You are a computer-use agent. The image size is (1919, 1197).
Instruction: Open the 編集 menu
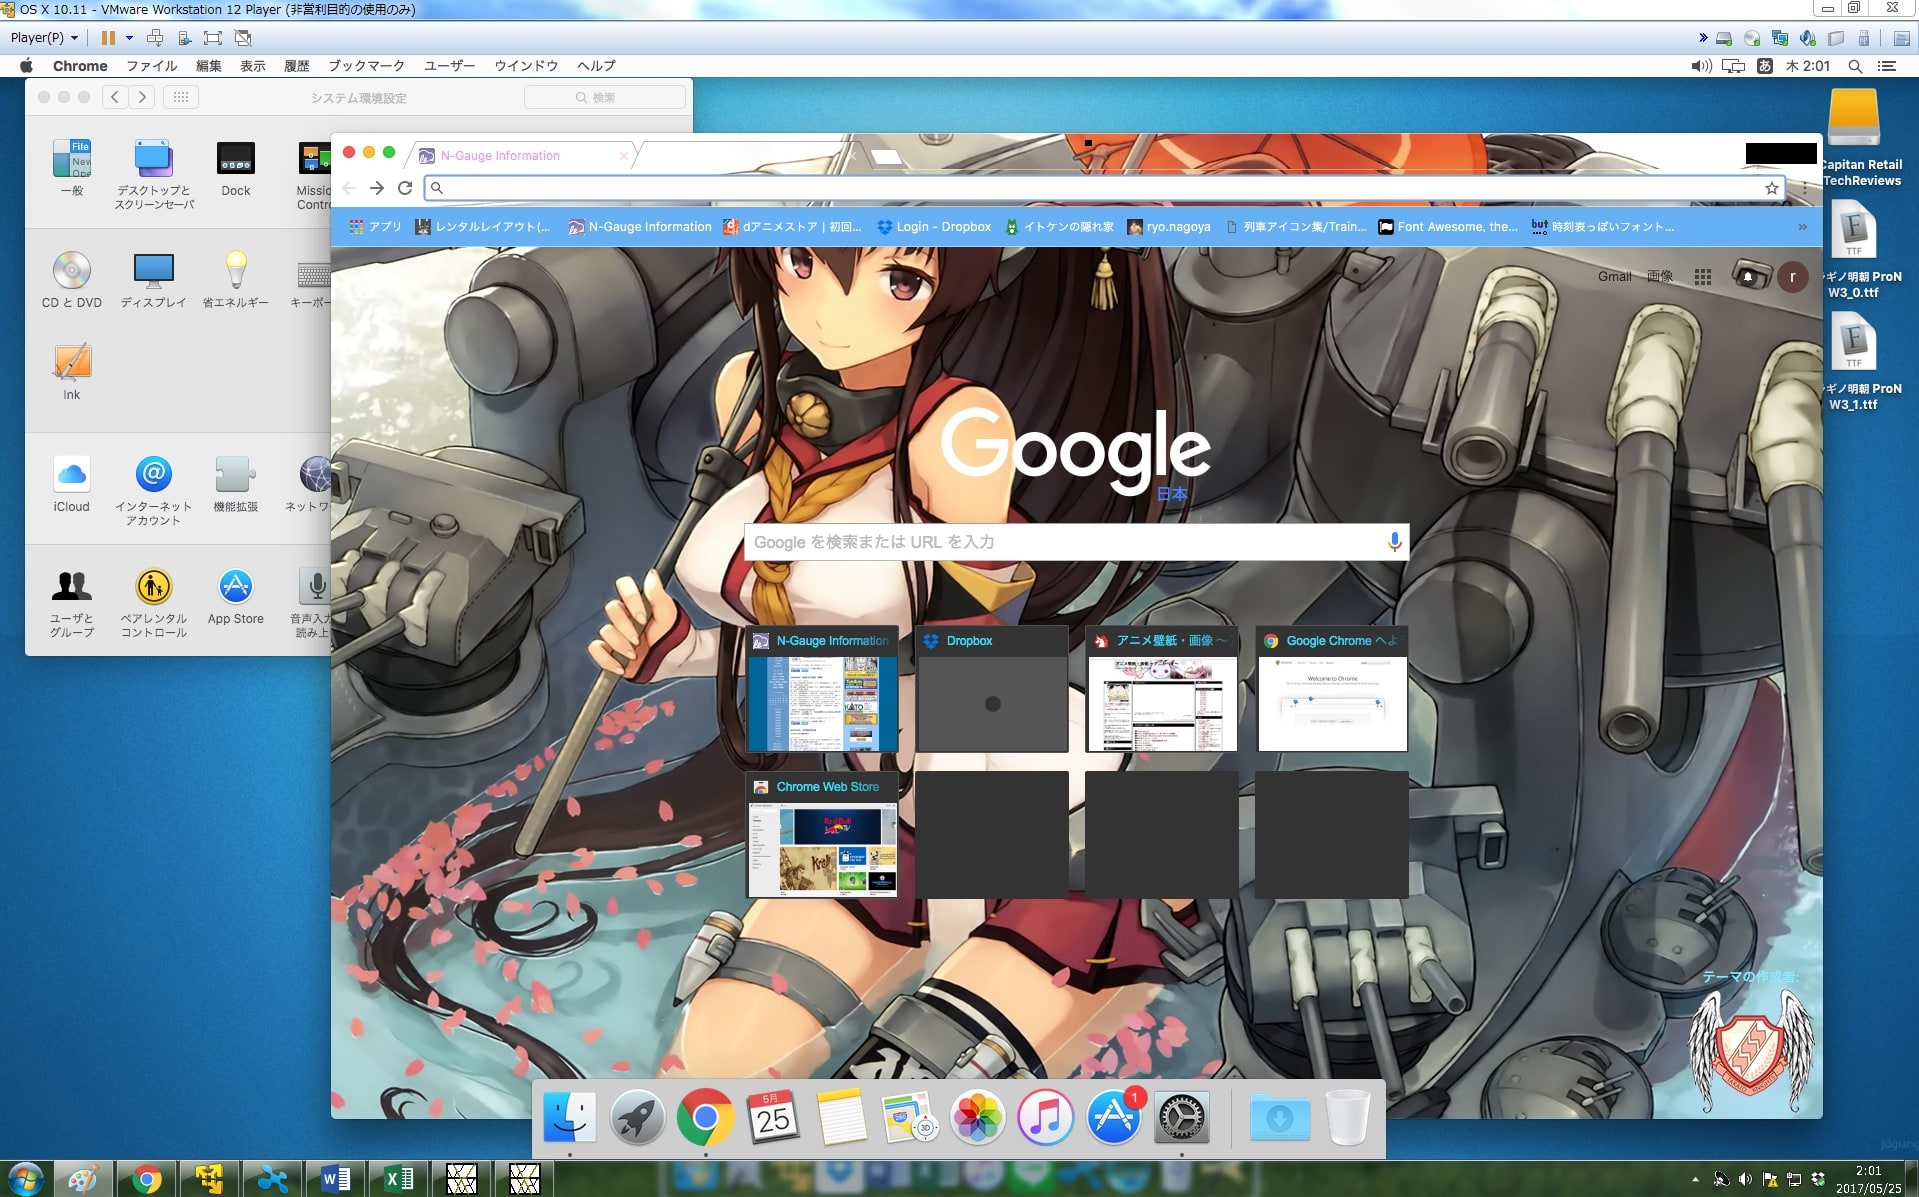(209, 66)
